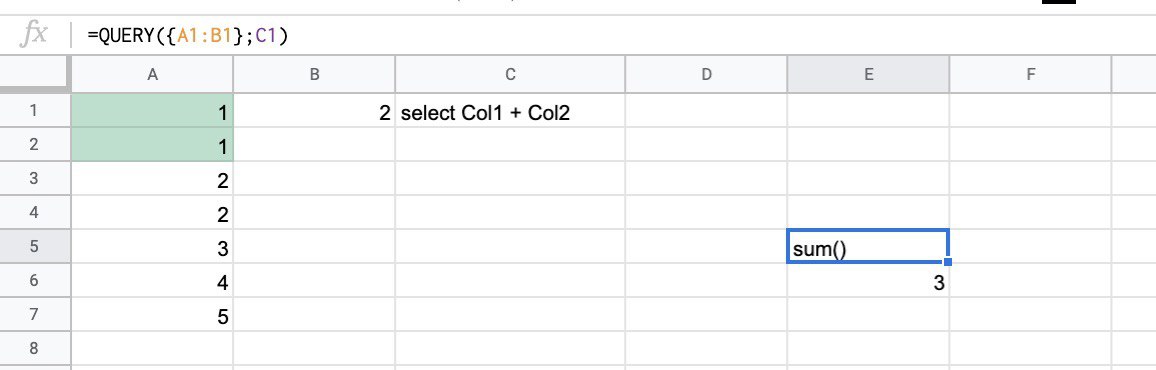This screenshot has width=1156, height=370.
Task: Select cell B1 containing 2
Action: [x=314, y=111]
